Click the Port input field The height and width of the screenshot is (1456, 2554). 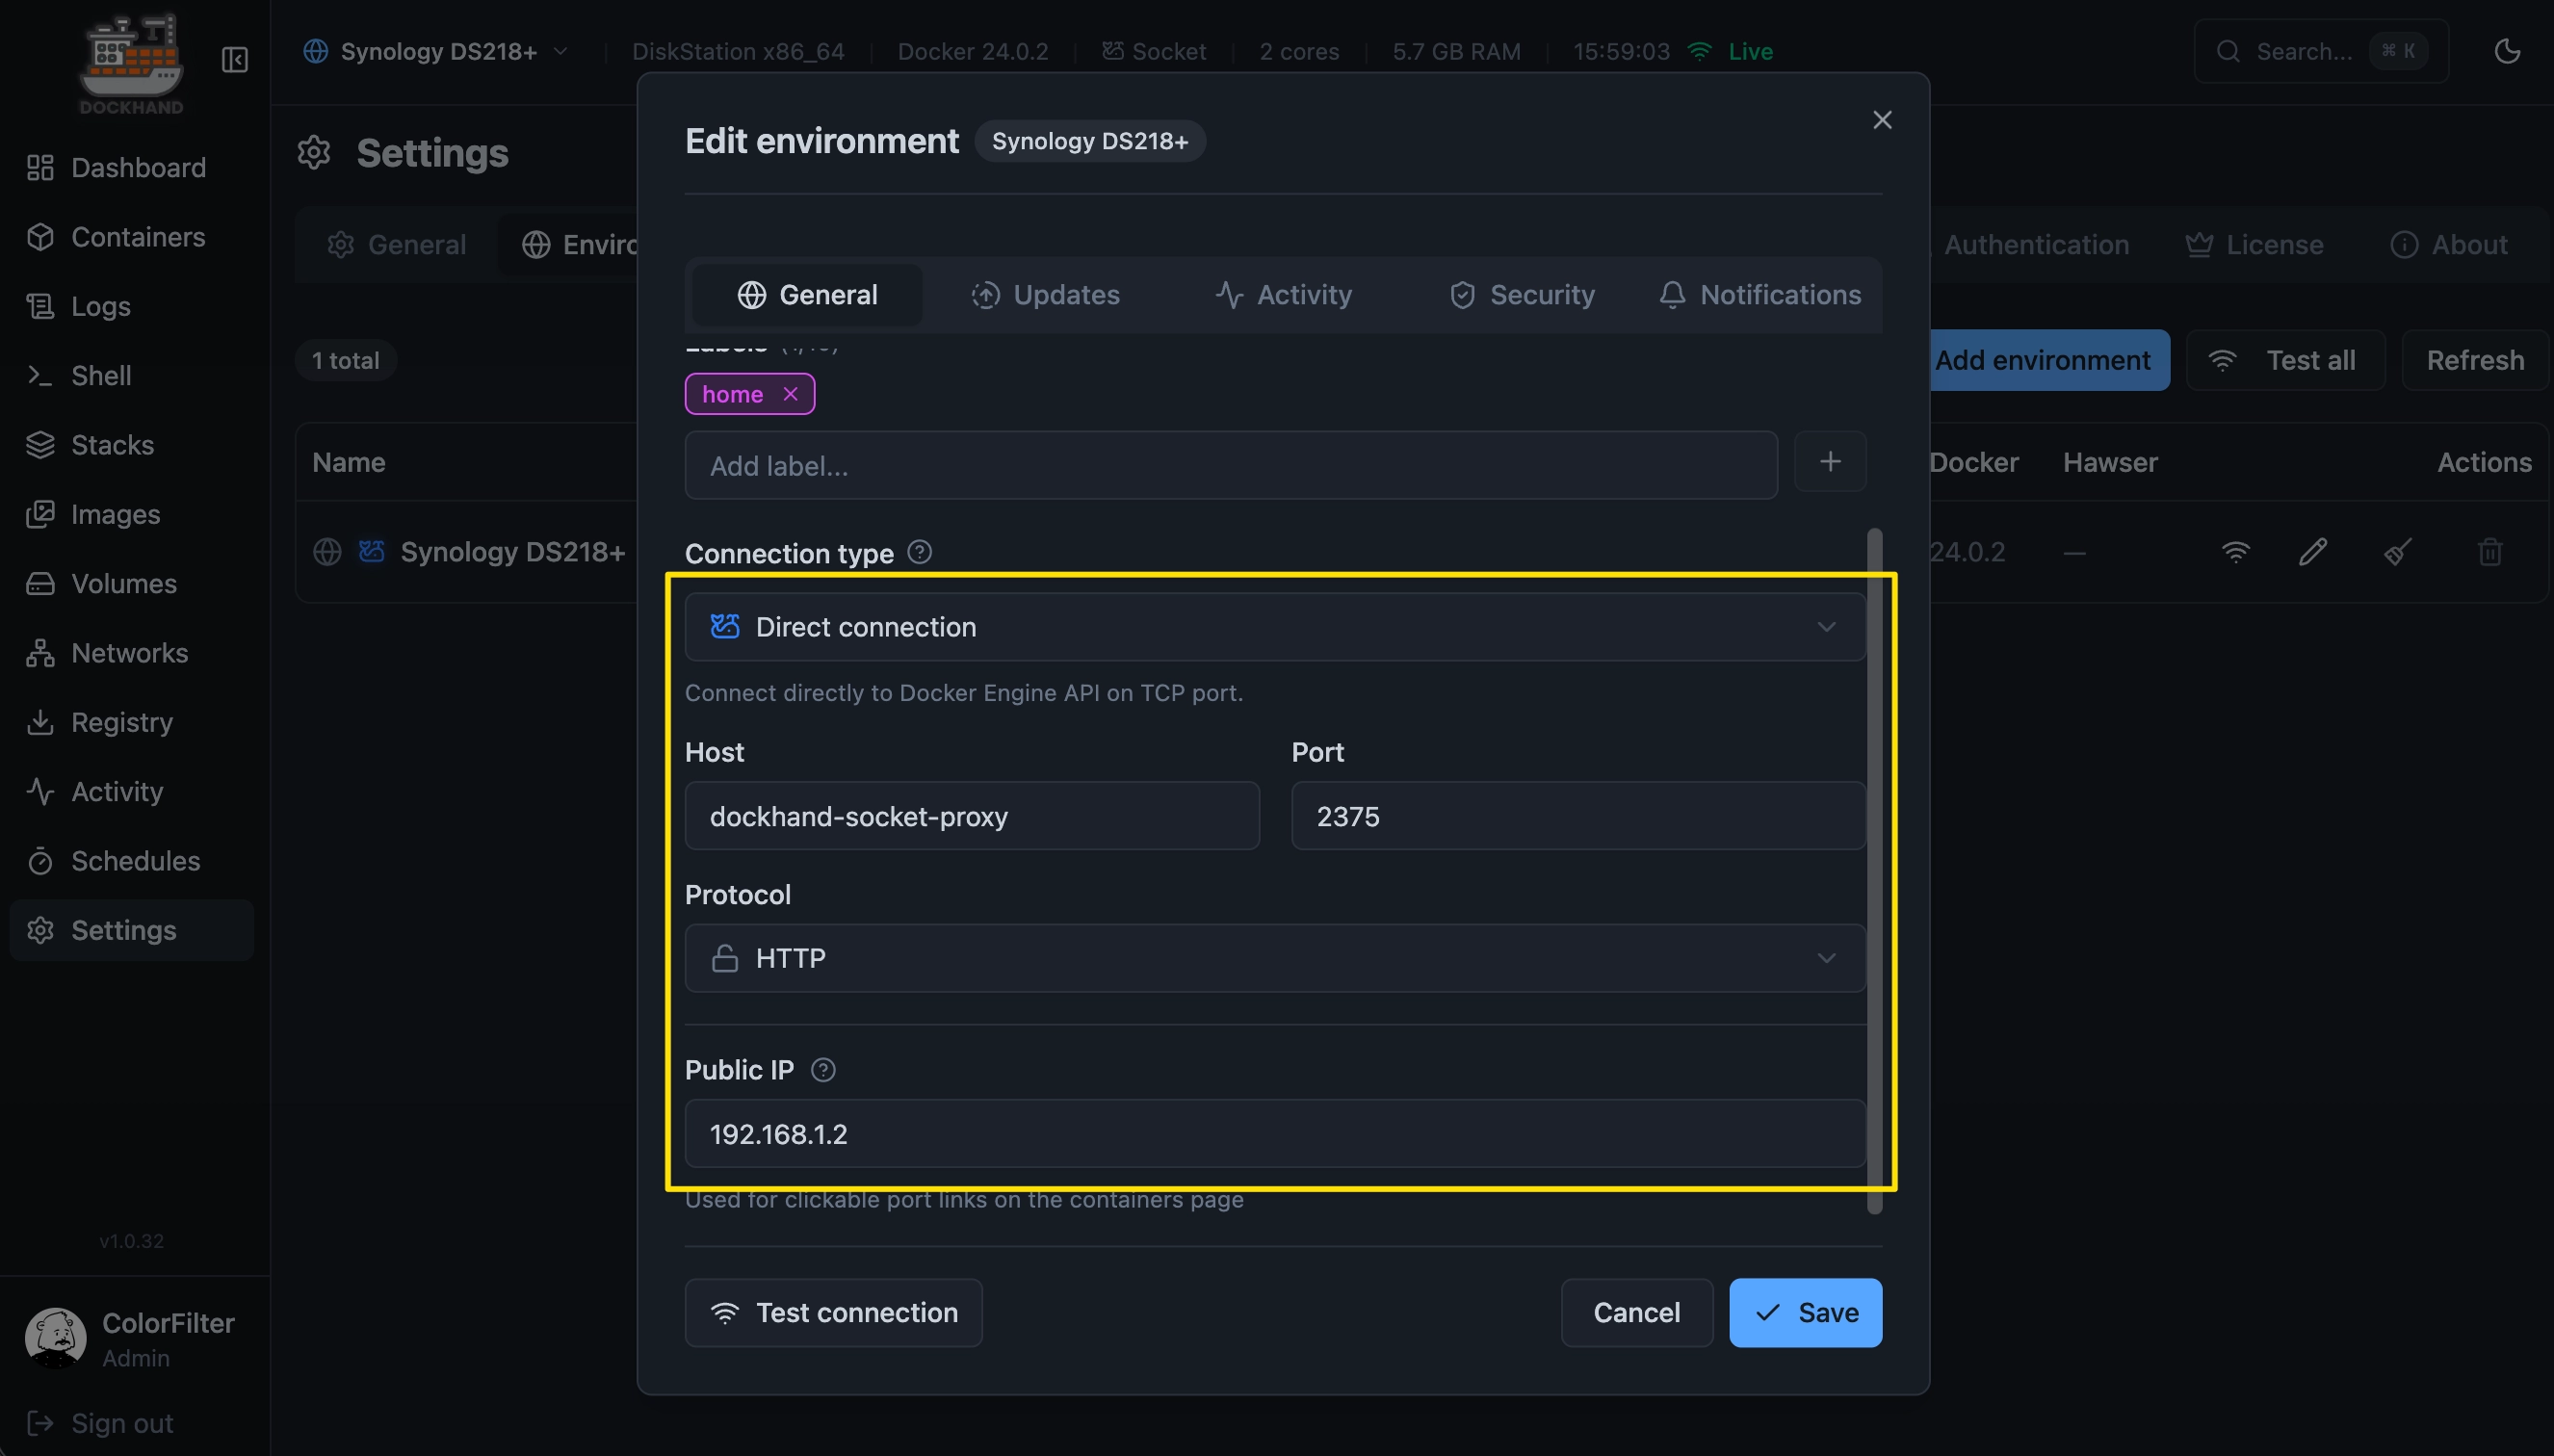1578,816
